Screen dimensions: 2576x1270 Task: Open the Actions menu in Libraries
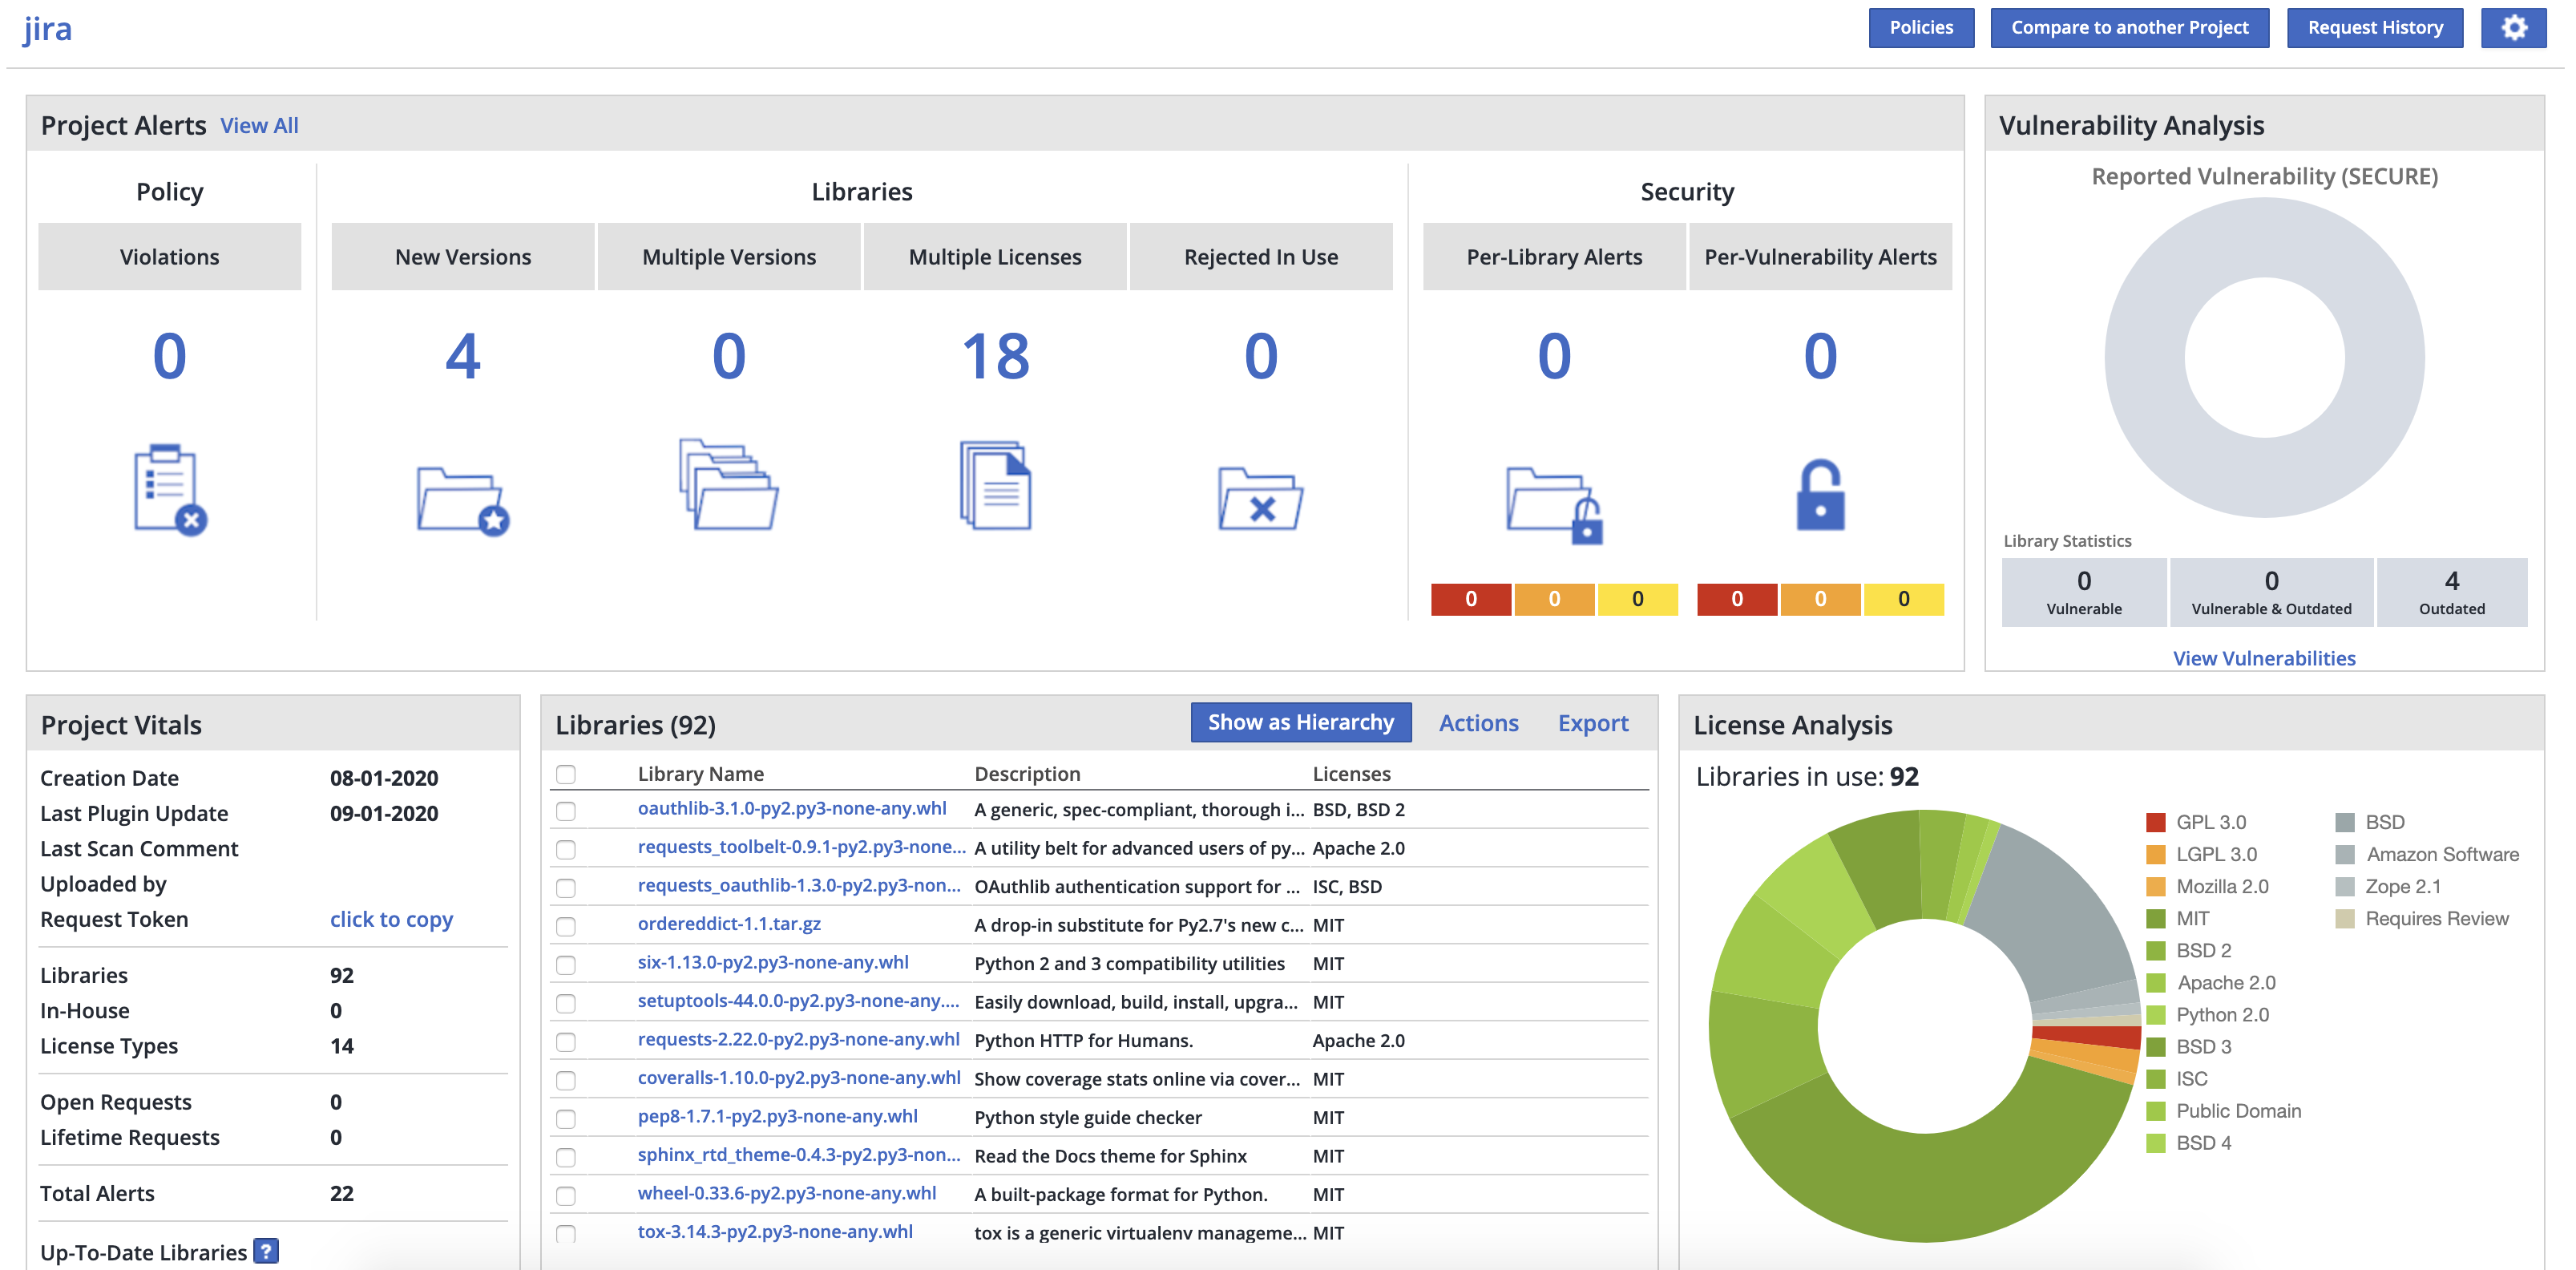(1477, 723)
